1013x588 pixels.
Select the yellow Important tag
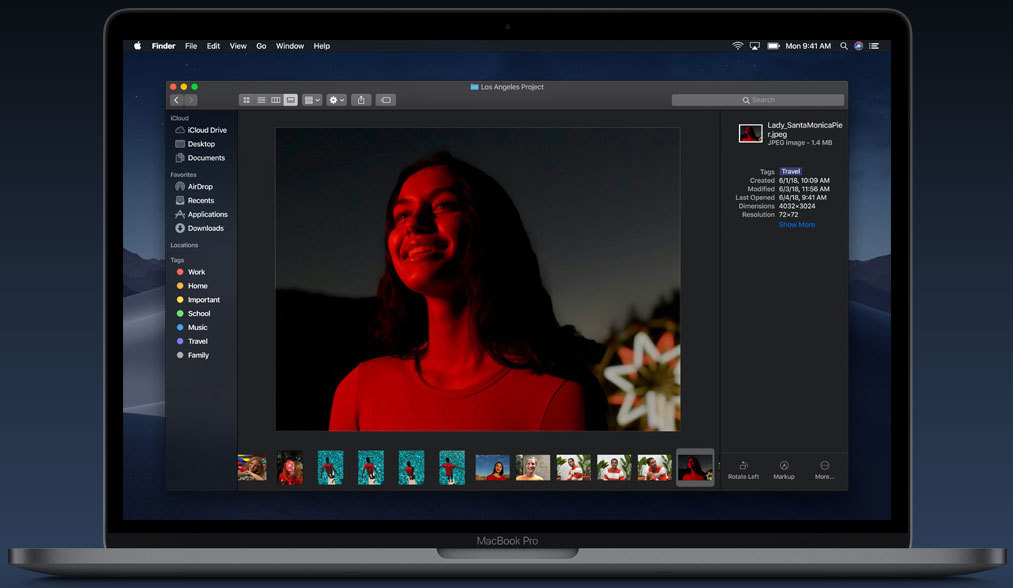(198, 300)
